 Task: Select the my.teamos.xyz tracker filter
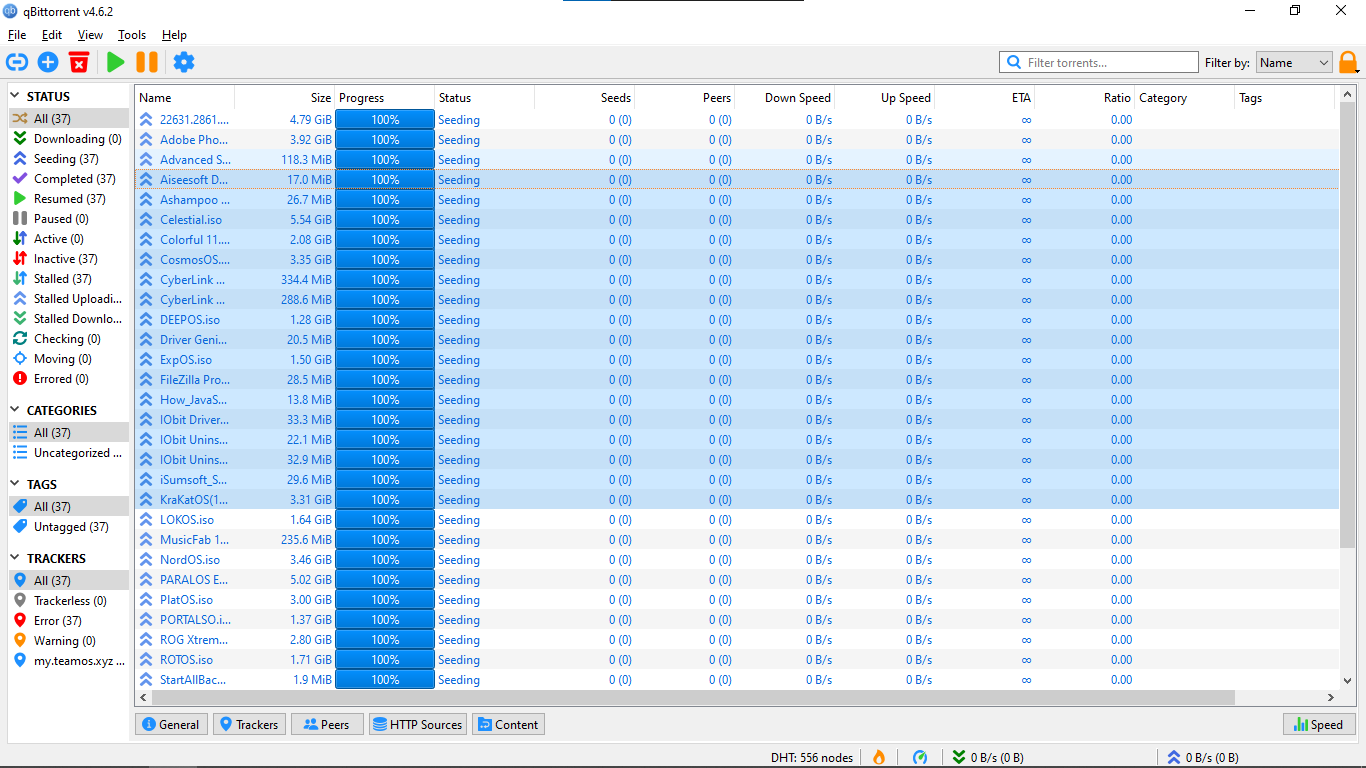68,661
